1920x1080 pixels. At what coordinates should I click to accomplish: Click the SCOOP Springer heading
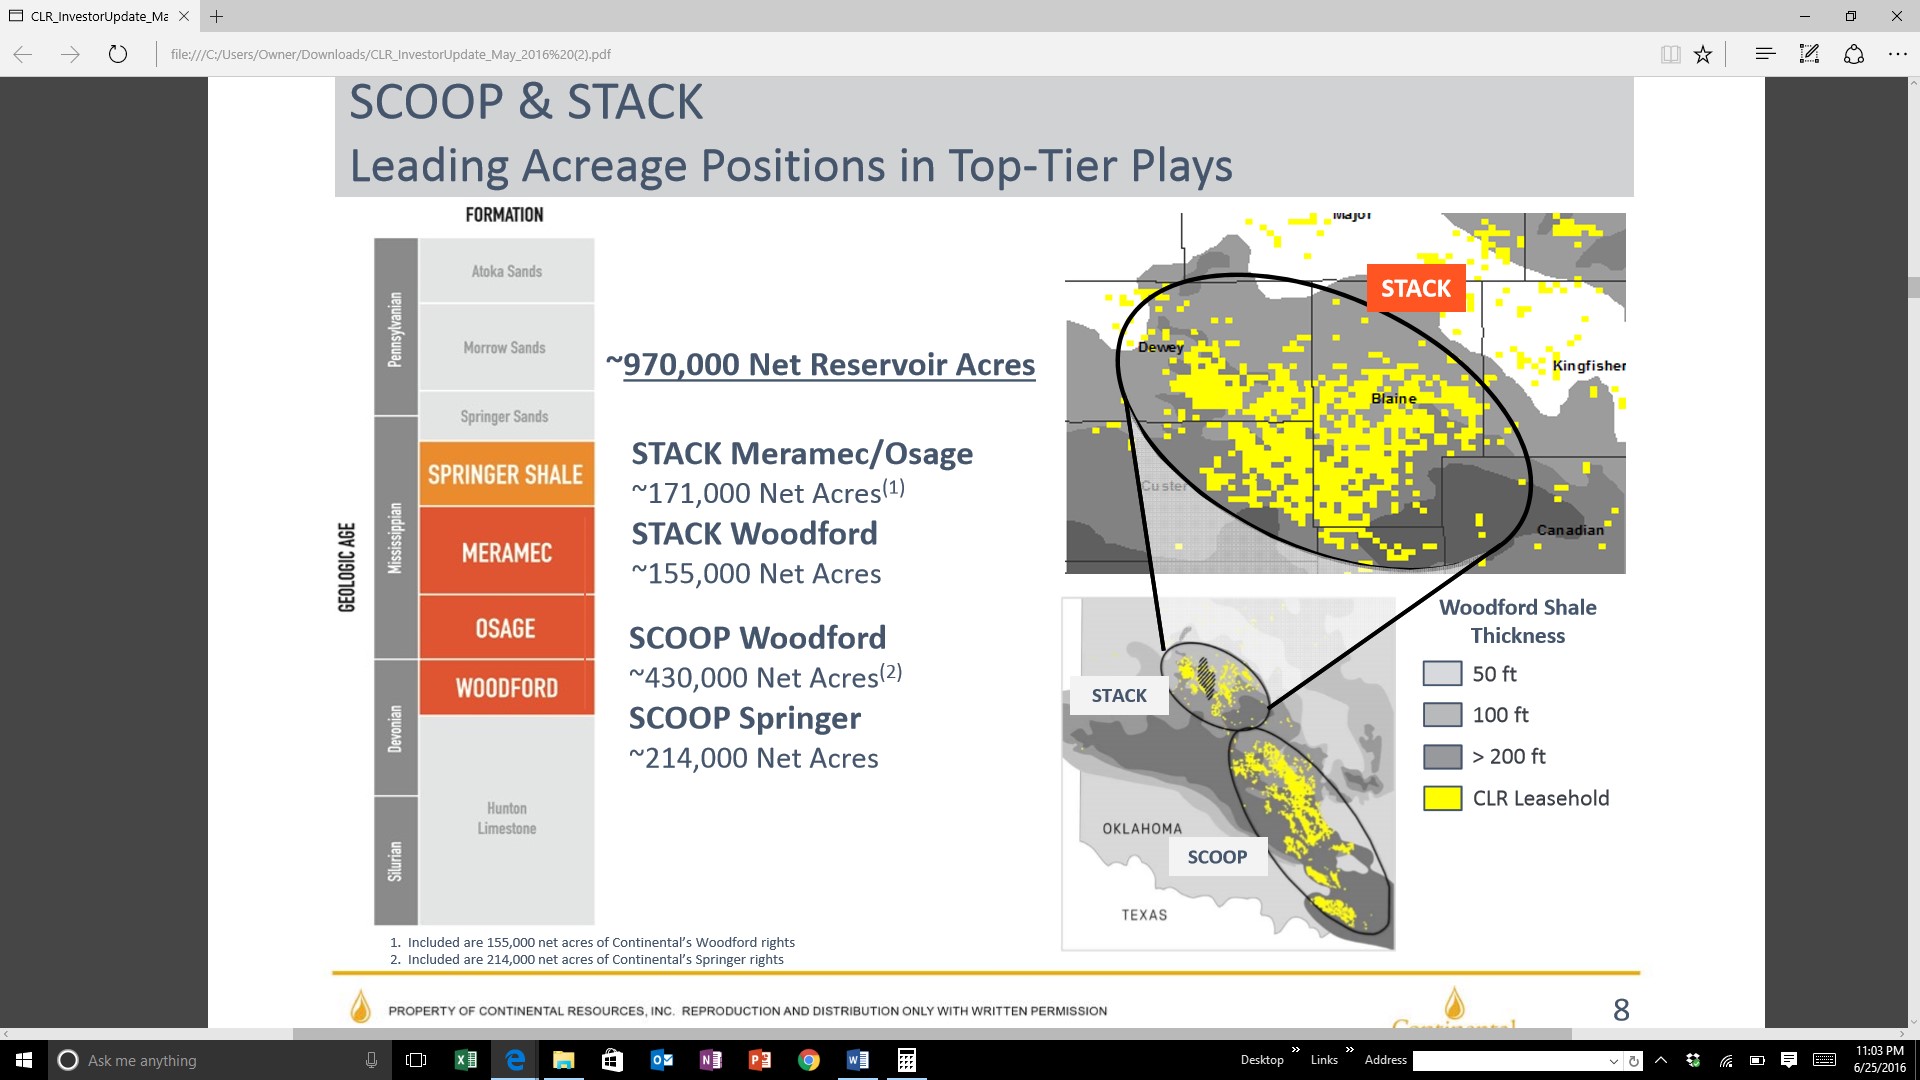point(745,718)
